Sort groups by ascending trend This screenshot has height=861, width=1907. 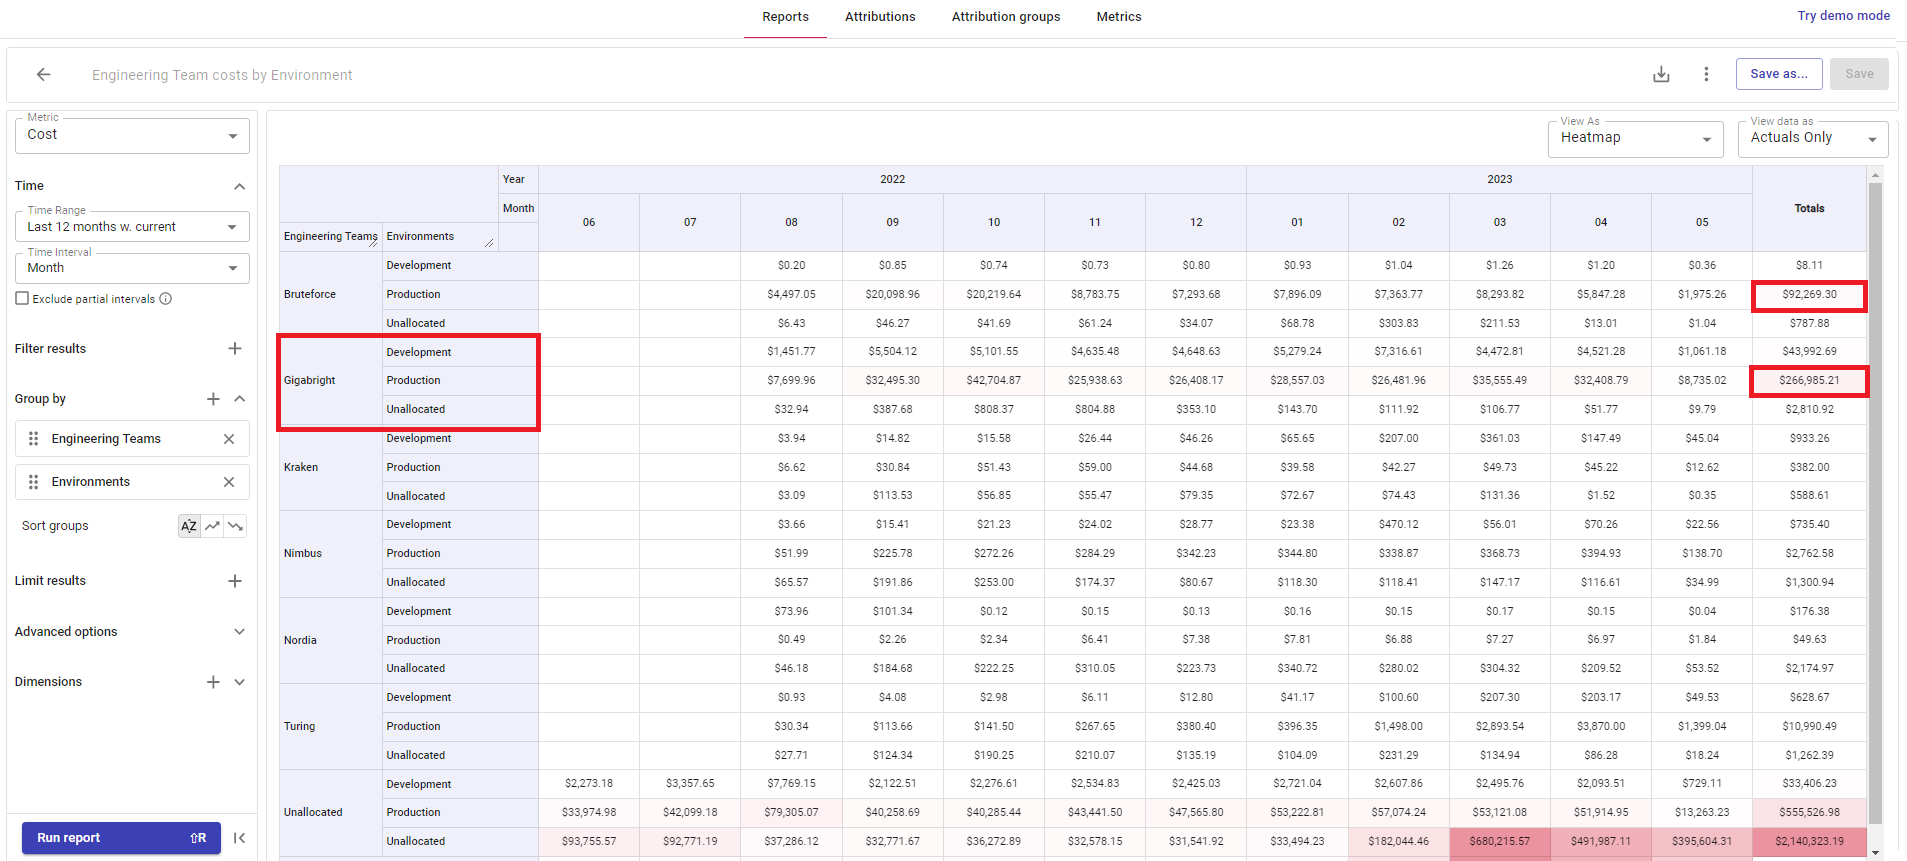click(212, 526)
